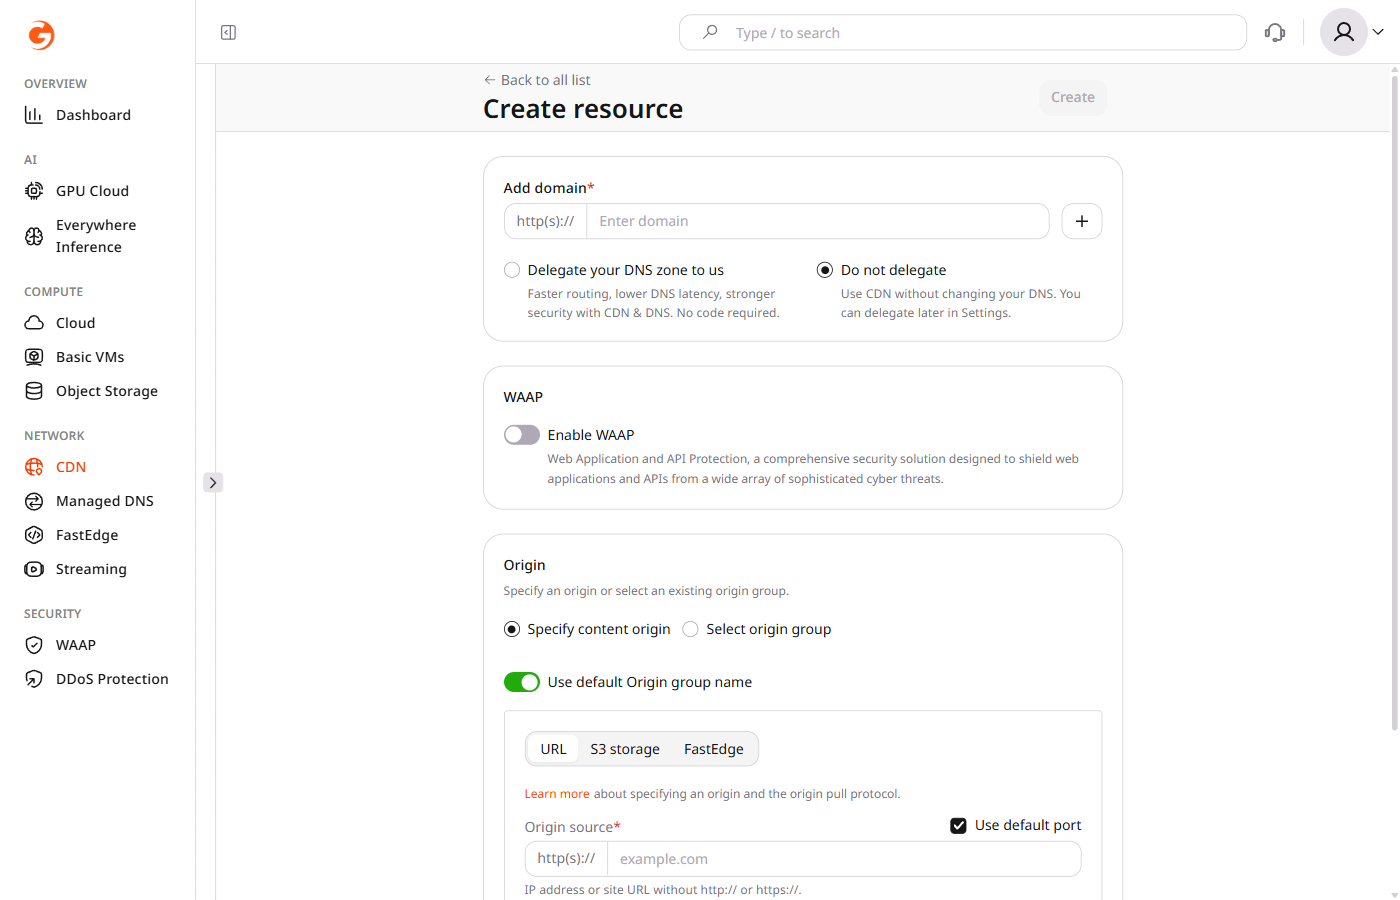Click the Origin source example.com field
This screenshot has width=1400, height=900.
844,859
